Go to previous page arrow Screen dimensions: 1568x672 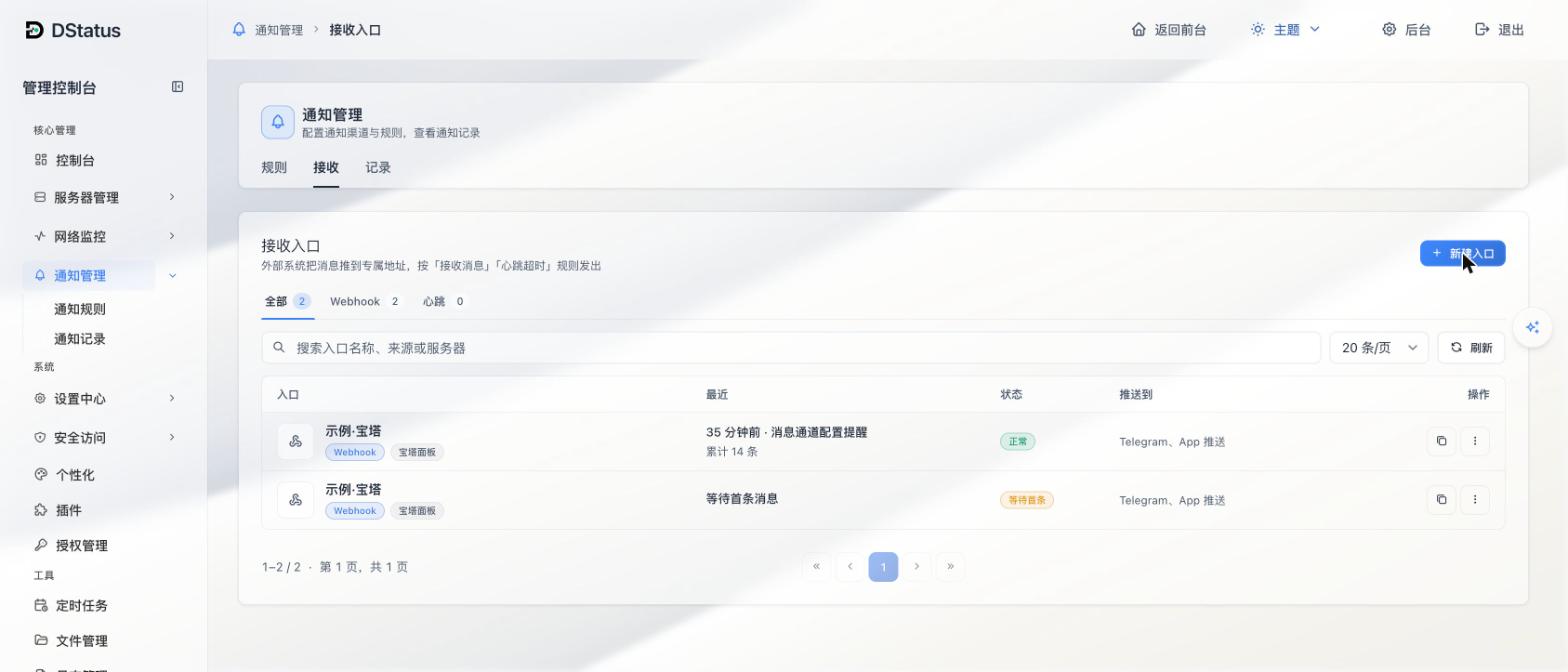(x=850, y=566)
